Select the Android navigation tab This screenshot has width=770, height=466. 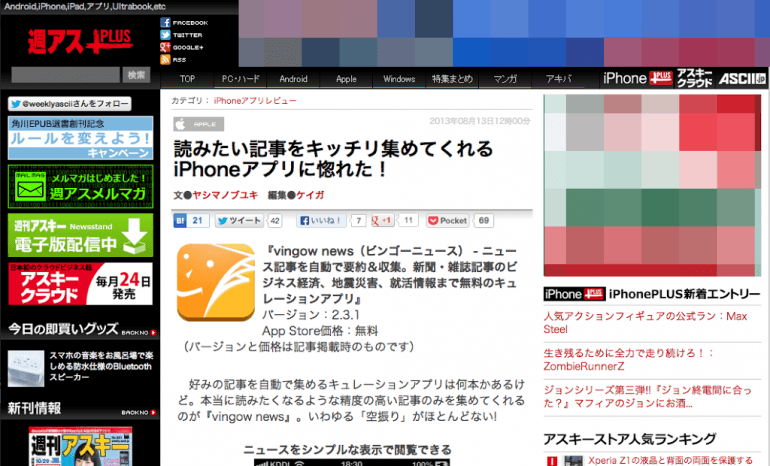[293, 79]
